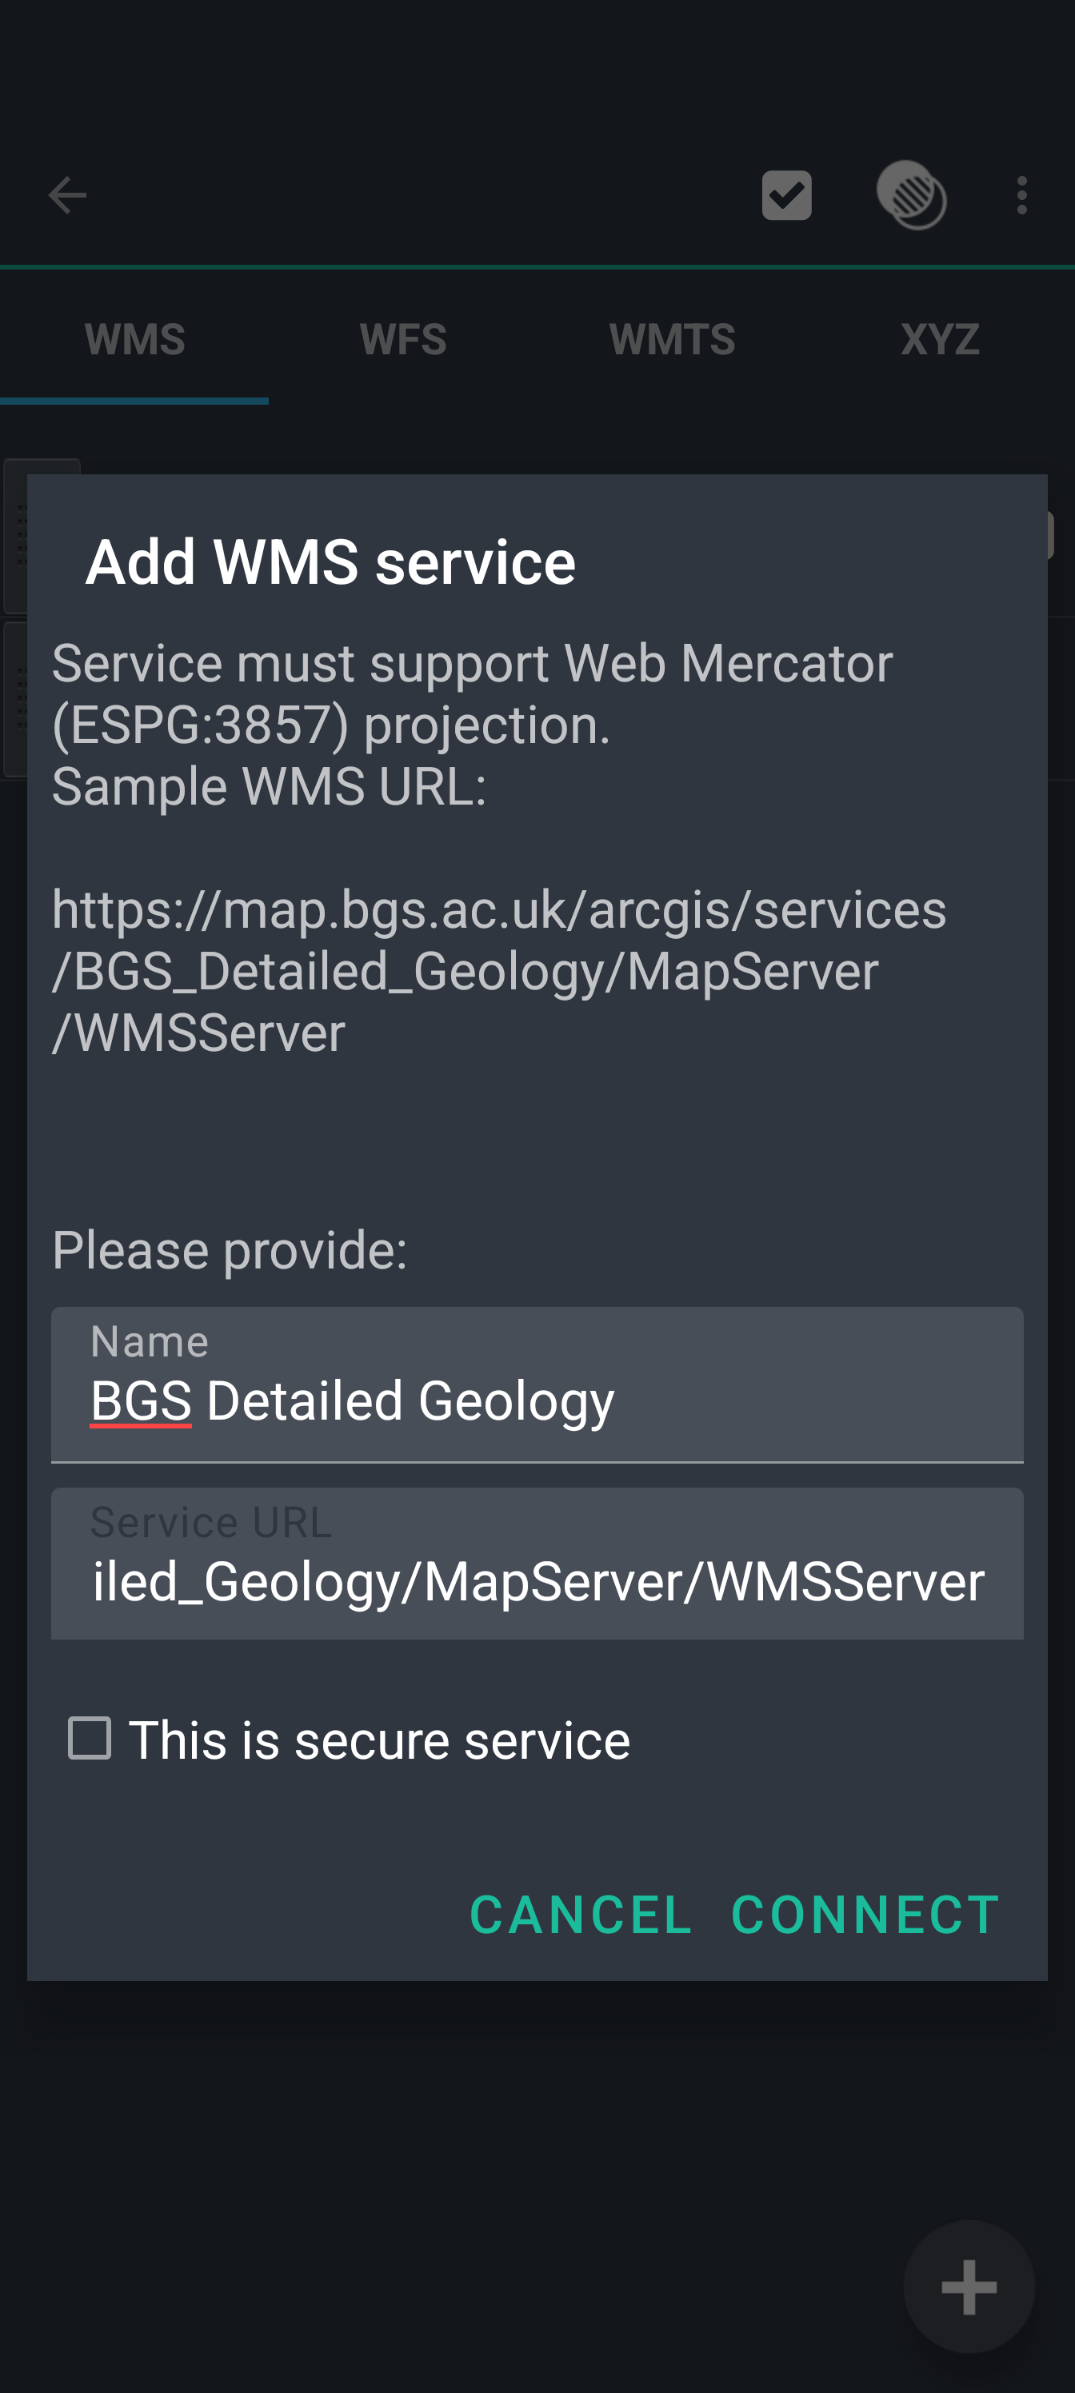Switch back to the WMS tab
Viewport: 1075px width, 2393px height.
click(x=135, y=340)
